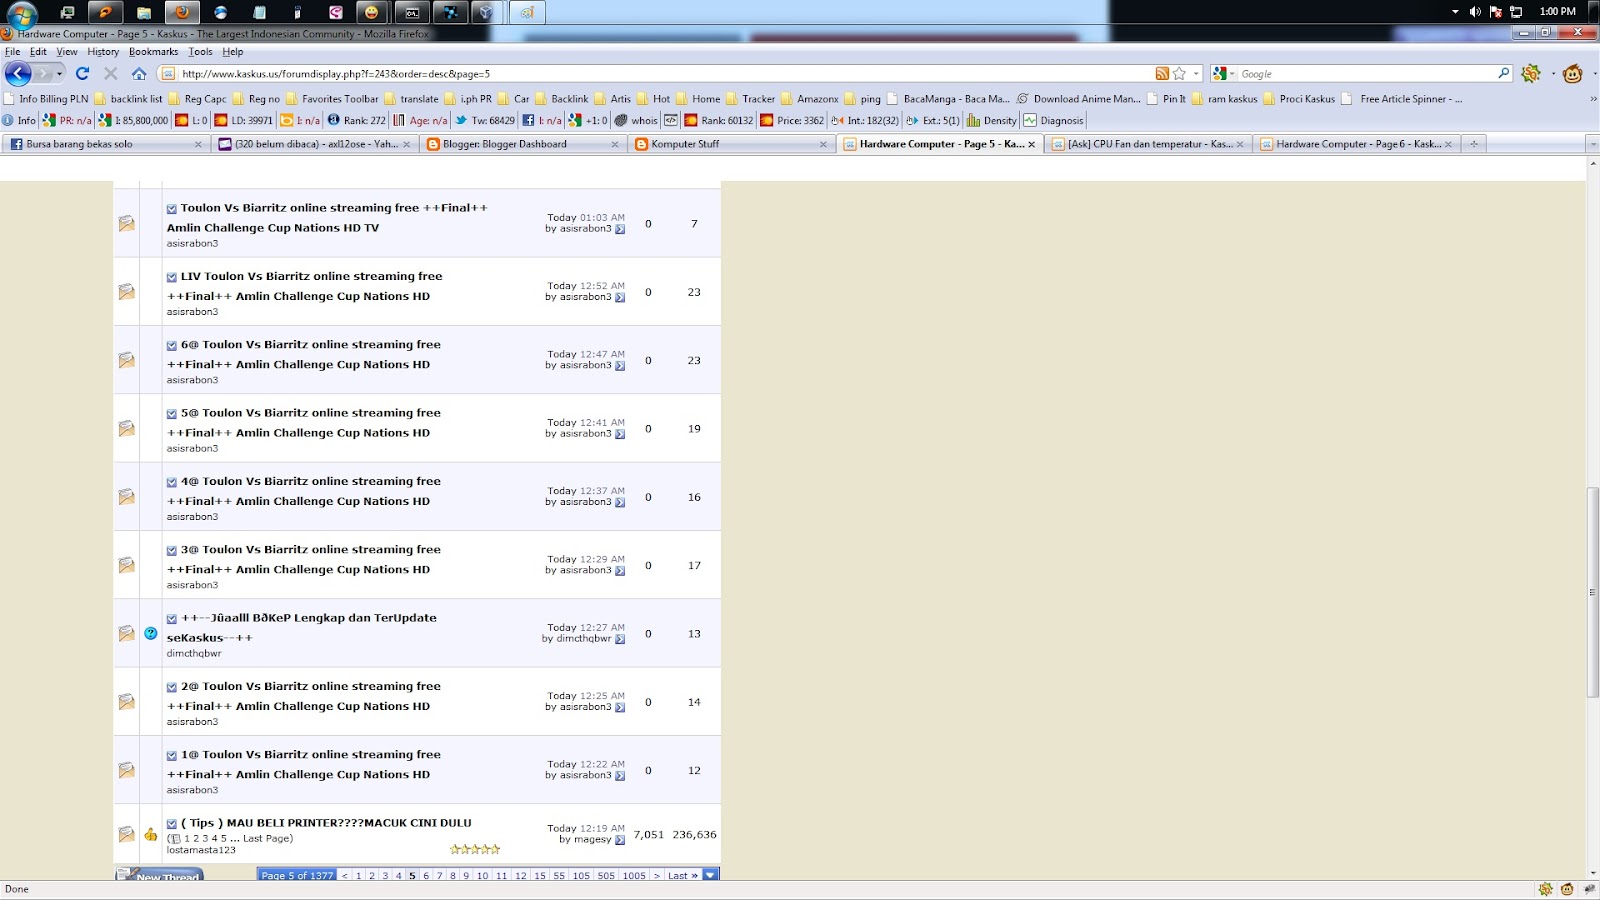Jump to 'Last »' page link

tap(683, 875)
